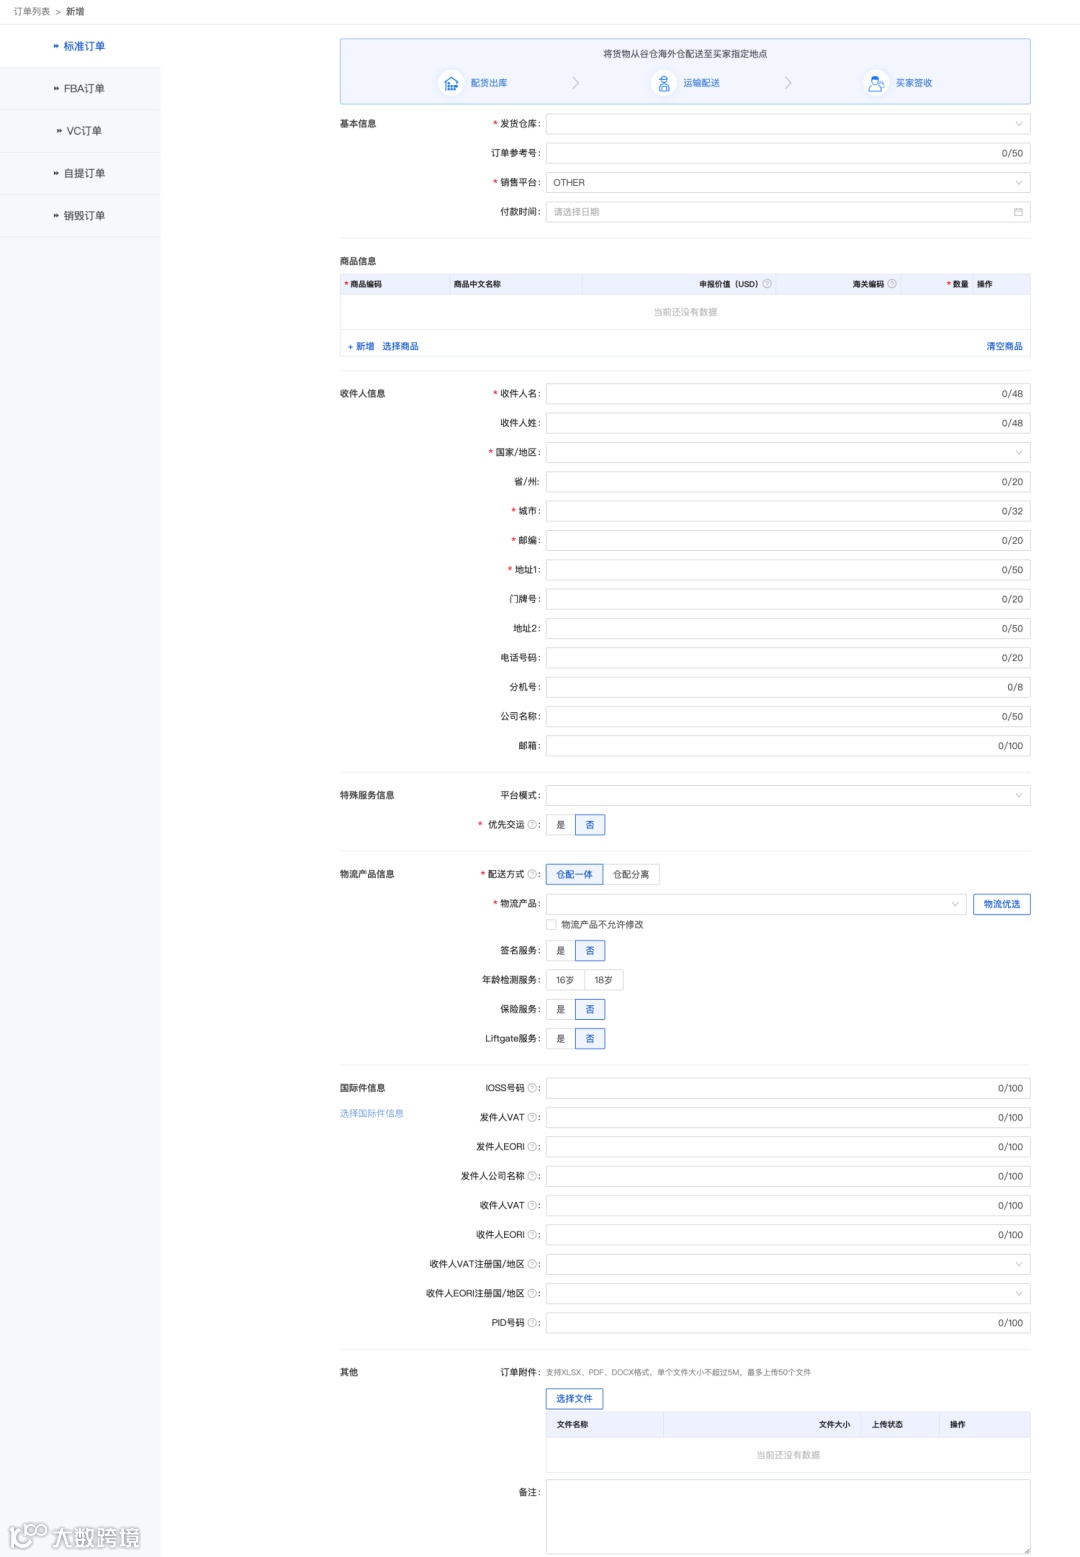Click the 邮编 input field
1080x1557 pixels.
[x=788, y=541]
